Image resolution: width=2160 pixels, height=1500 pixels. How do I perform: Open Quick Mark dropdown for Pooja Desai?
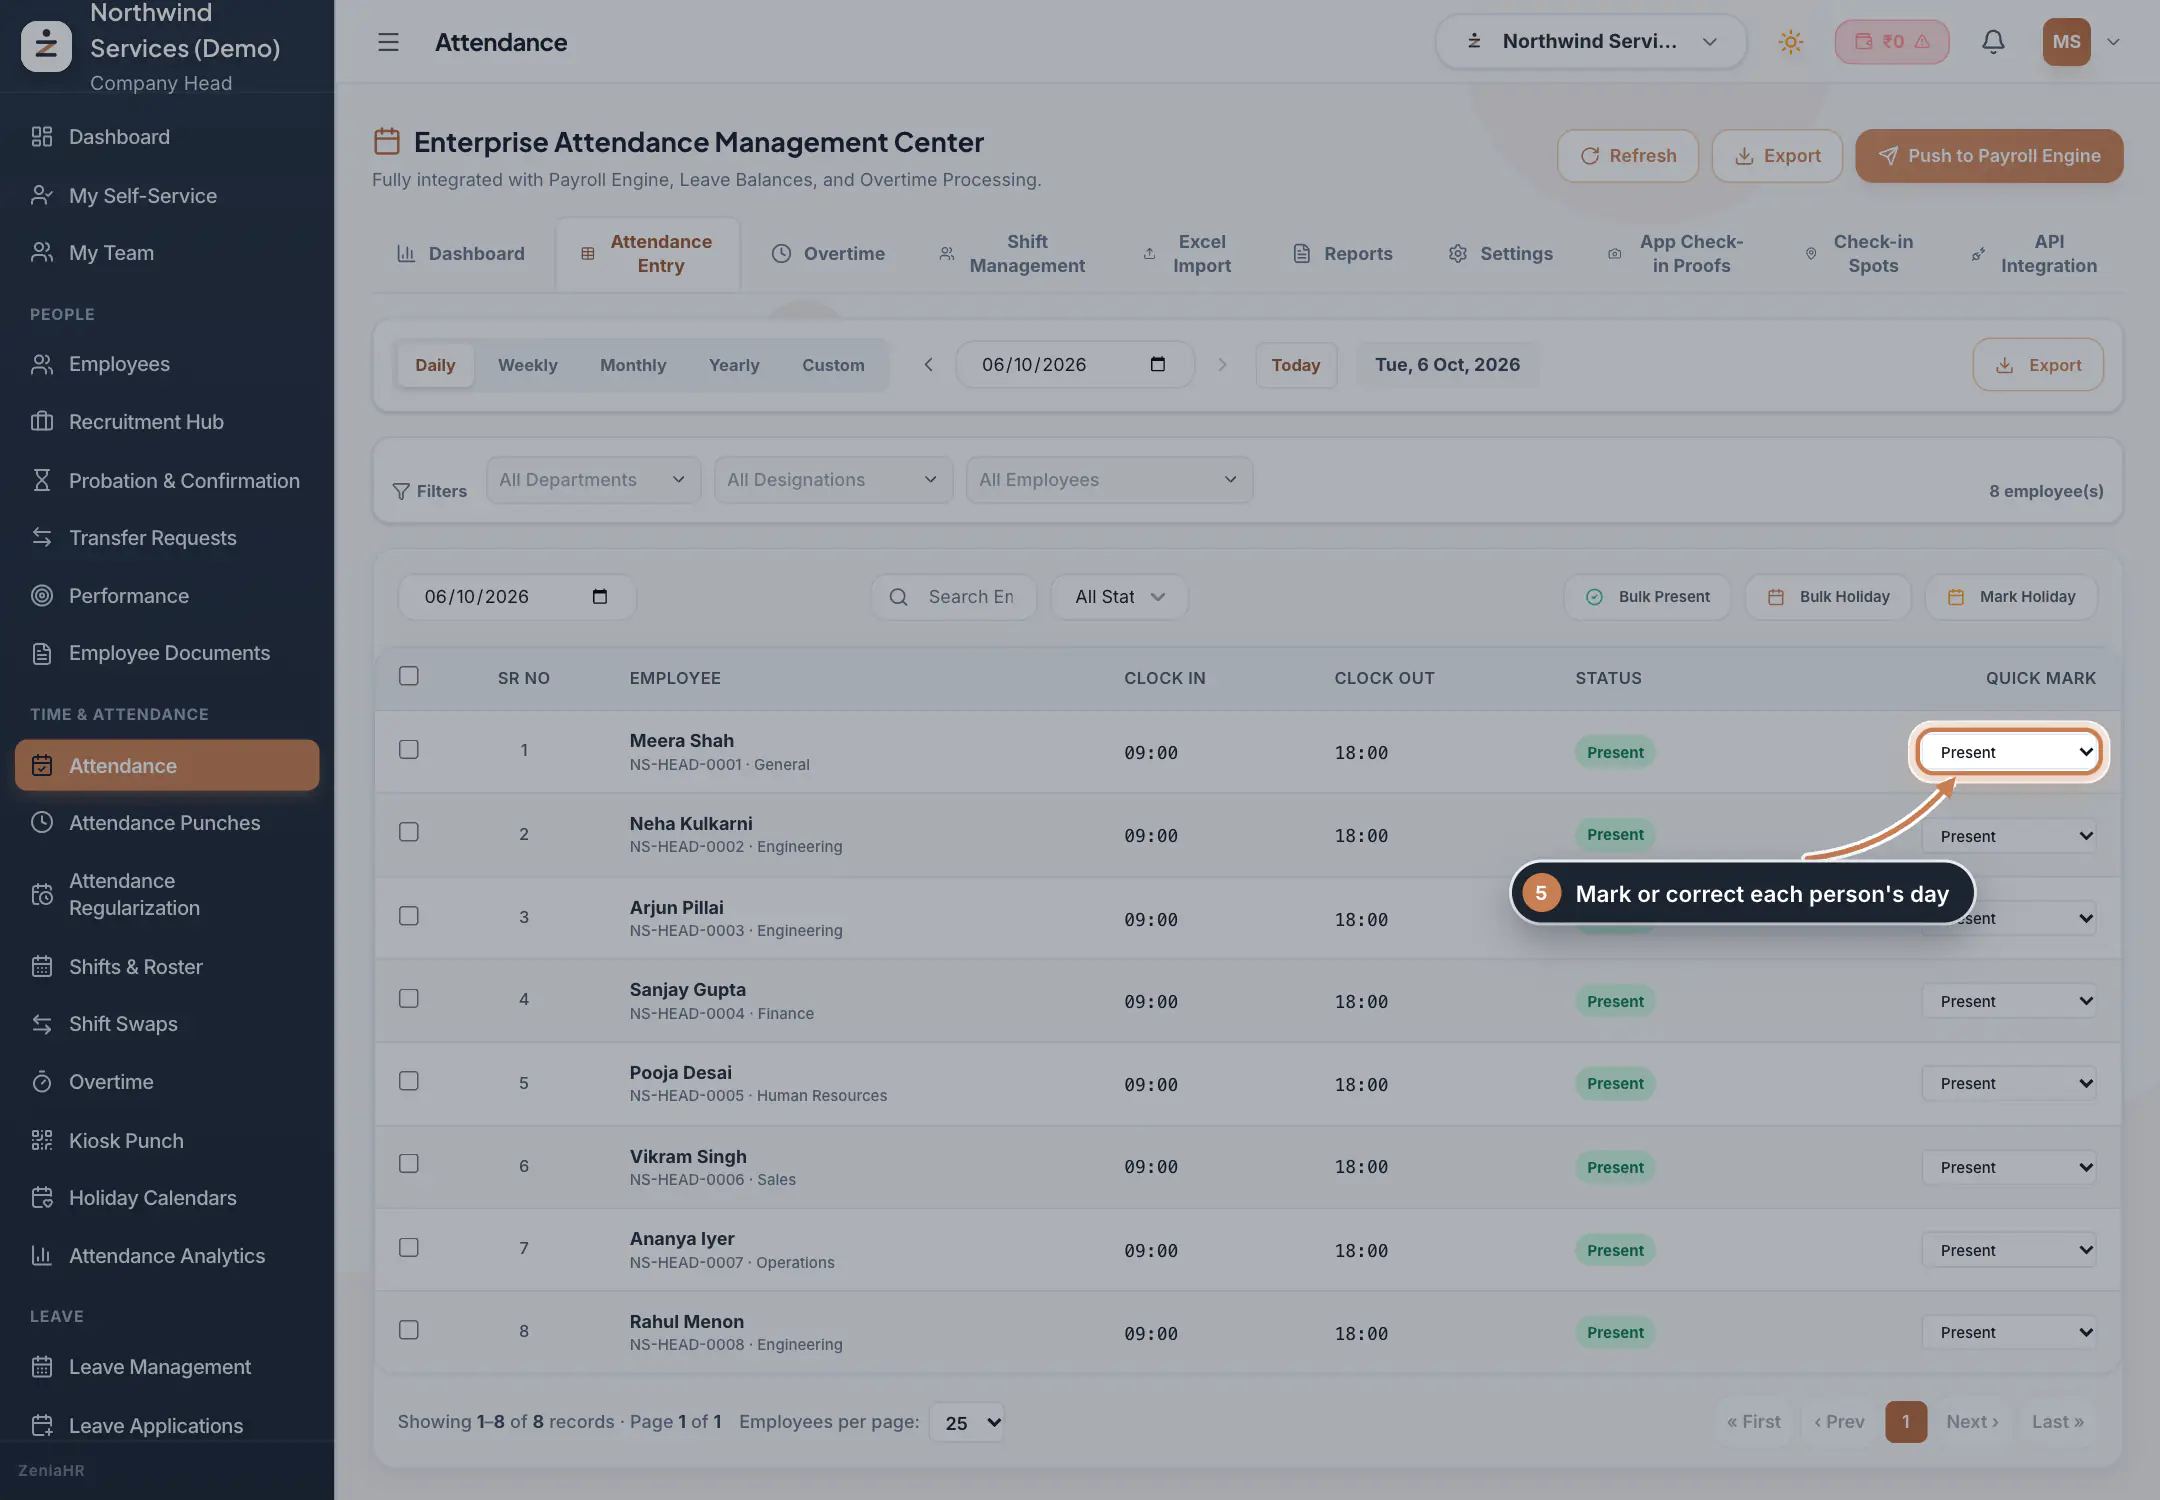click(x=2008, y=1084)
